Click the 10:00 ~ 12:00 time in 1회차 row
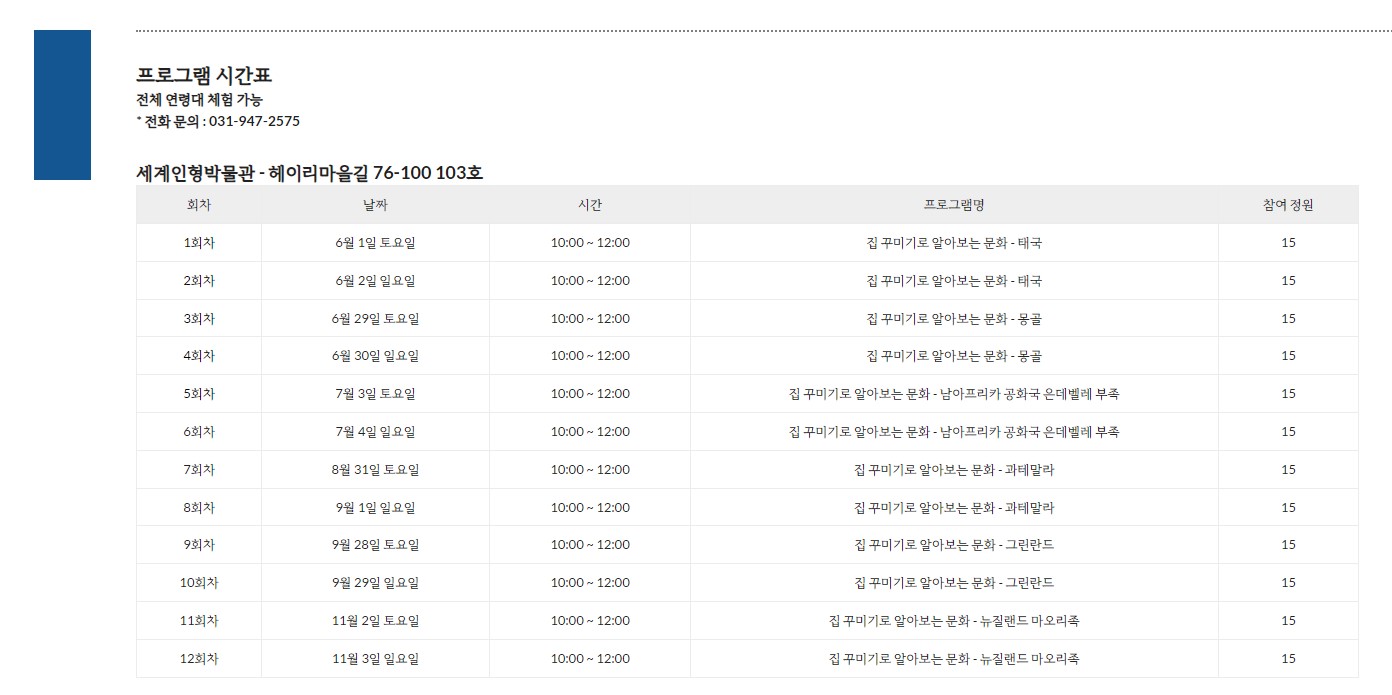Image resolution: width=1392 pixels, height=695 pixels. (590, 243)
